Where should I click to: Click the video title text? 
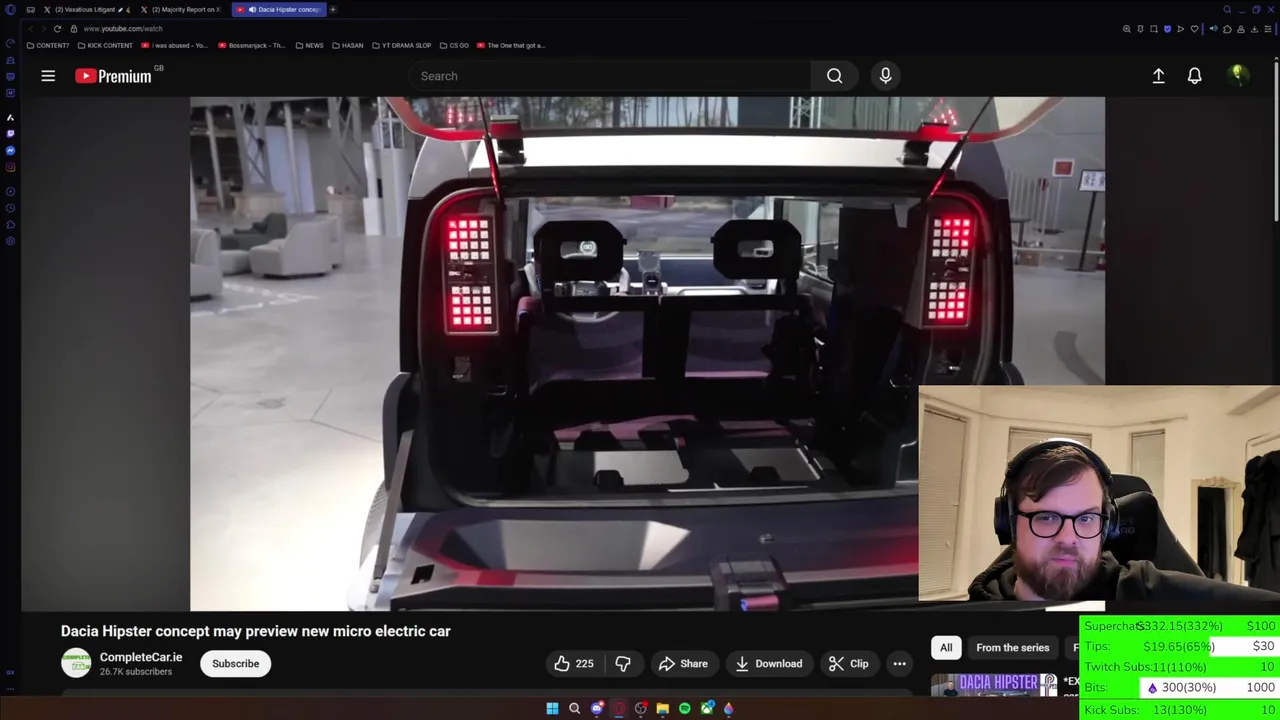pyautogui.click(x=255, y=631)
